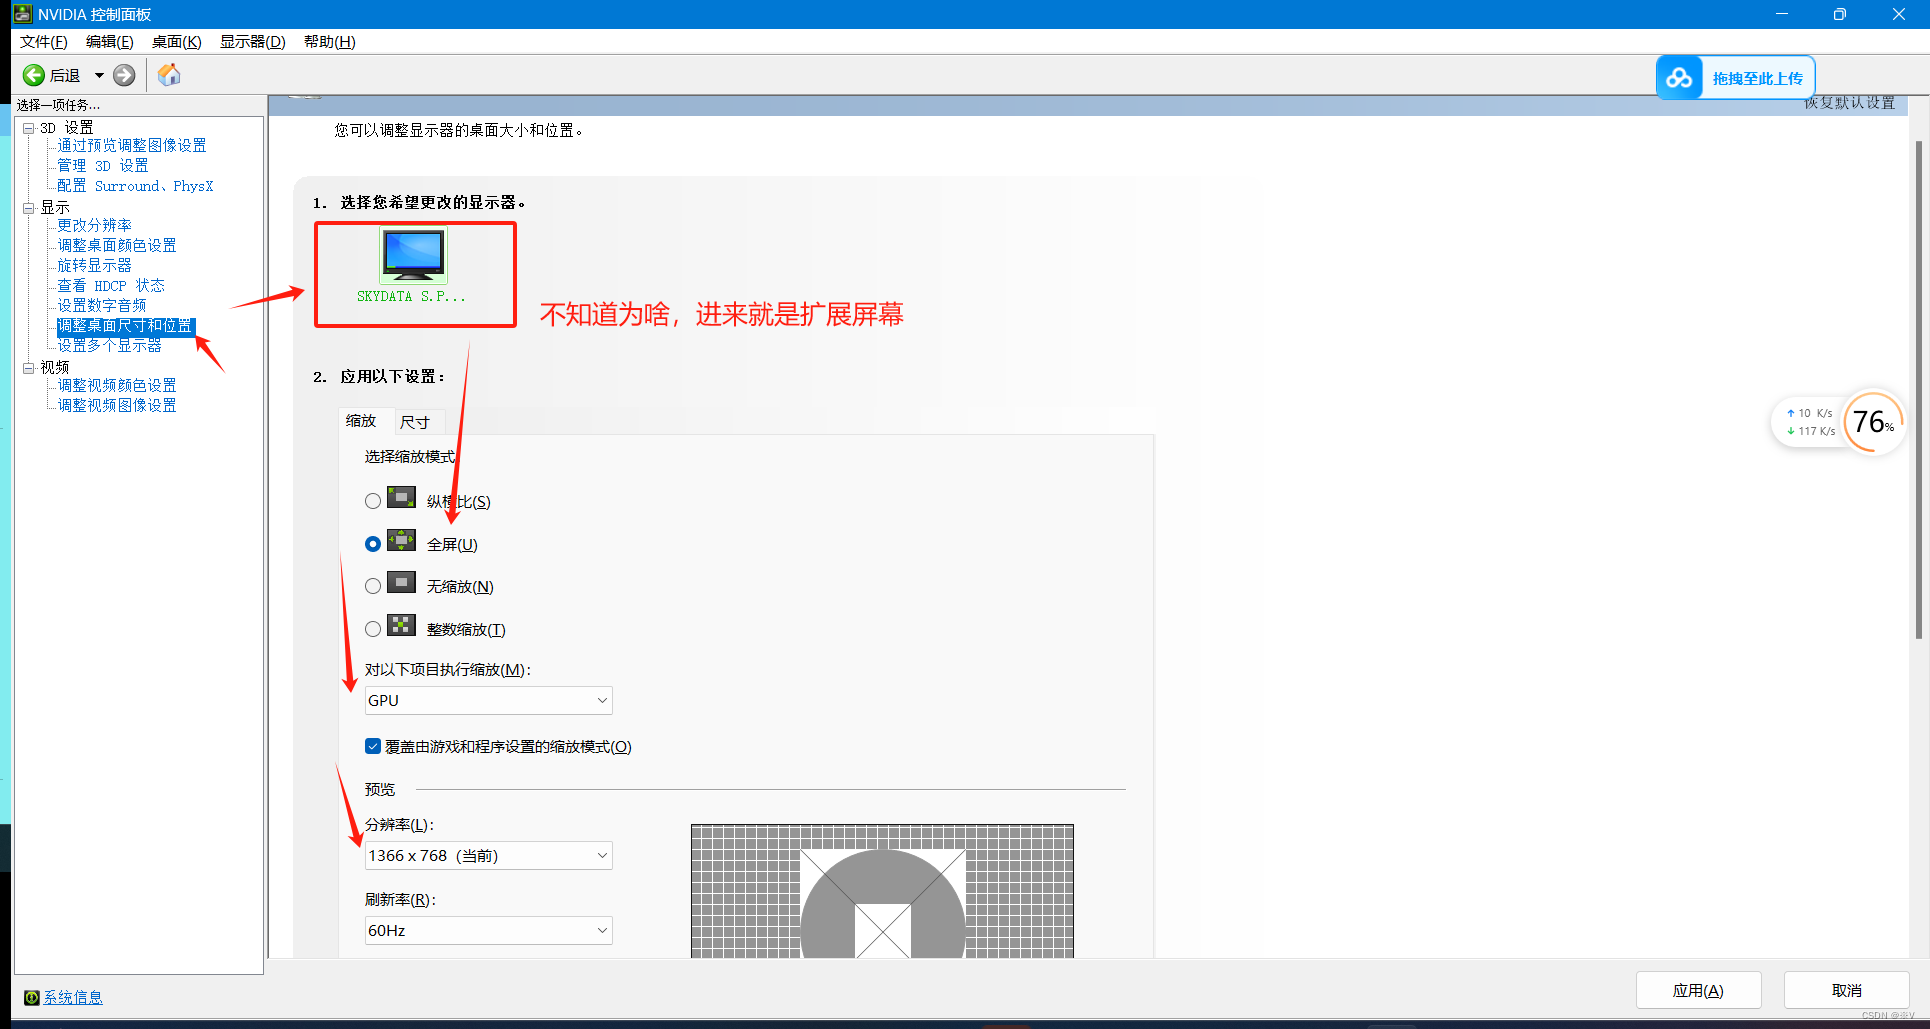Open the 60Hz refresh rate dropdown
Screen dimensions: 1930x1029
[x=488, y=930]
